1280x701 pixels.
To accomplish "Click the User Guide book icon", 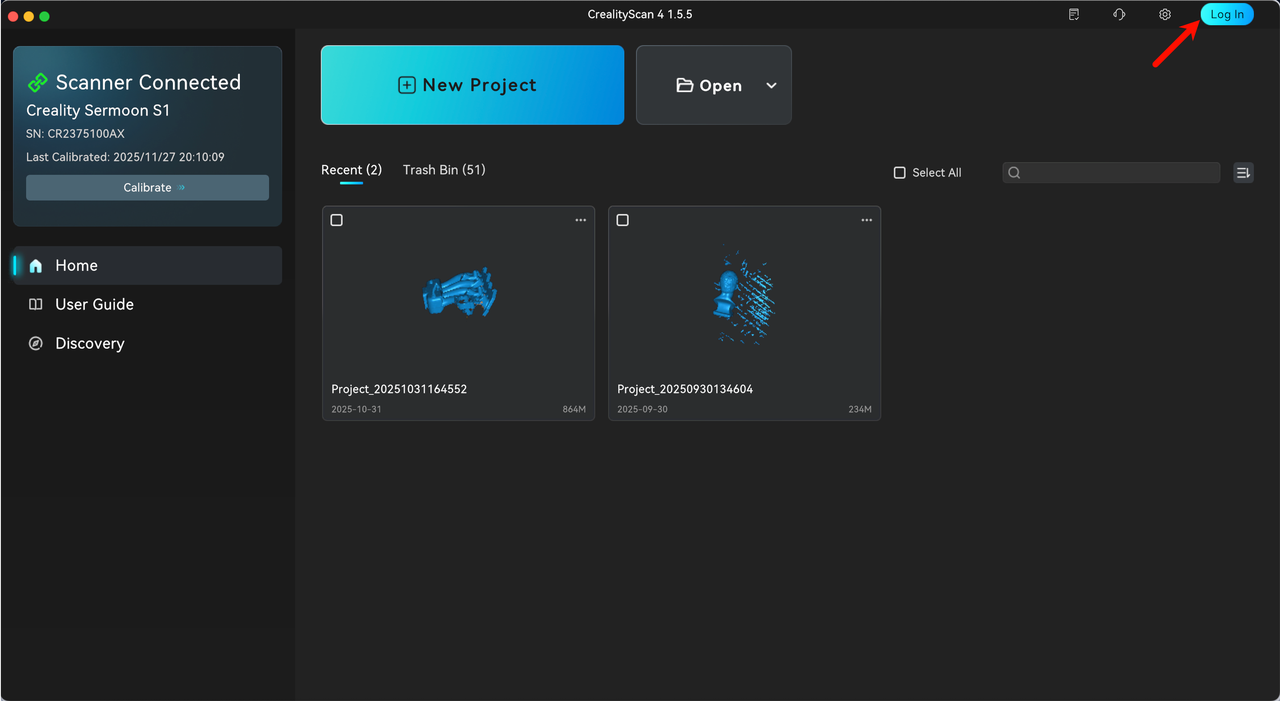I will click(36, 305).
